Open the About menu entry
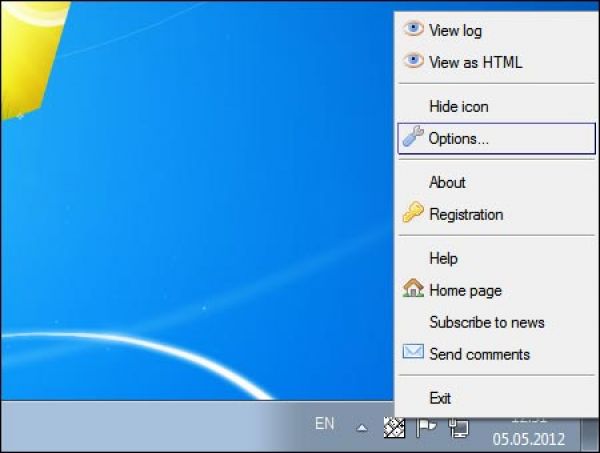 click(x=497, y=183)
